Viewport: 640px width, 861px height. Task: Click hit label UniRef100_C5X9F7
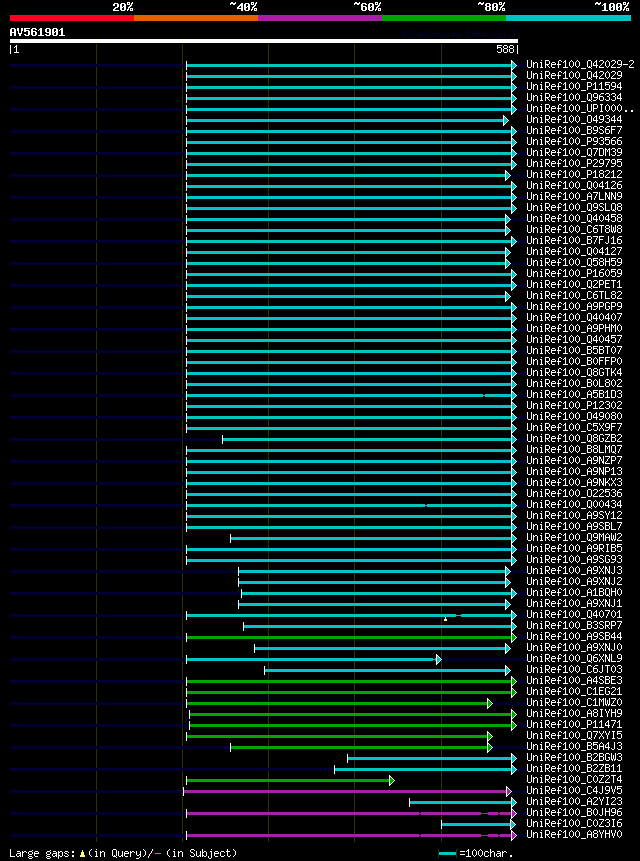coord(574,427)
